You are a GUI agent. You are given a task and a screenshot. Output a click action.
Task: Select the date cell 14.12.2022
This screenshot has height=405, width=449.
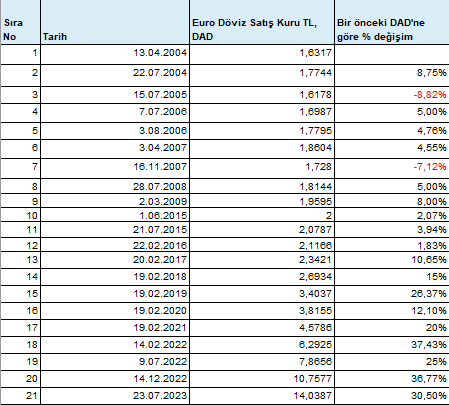pyautogui.click(x=115, y=379)
